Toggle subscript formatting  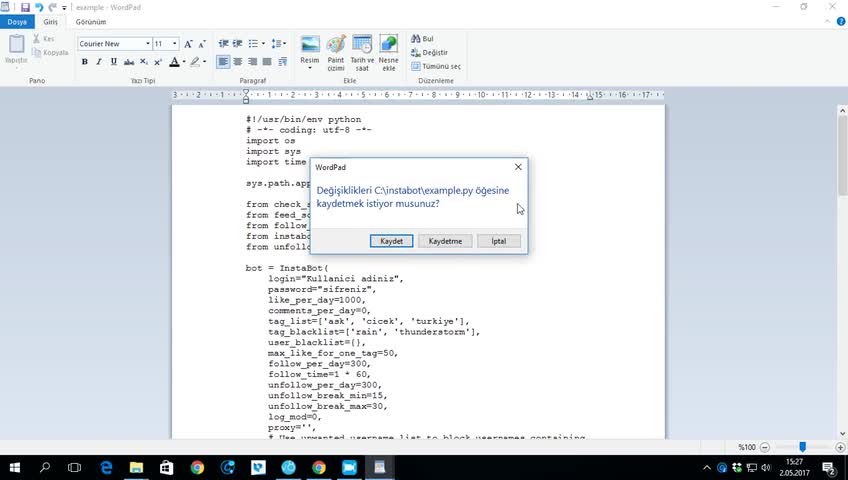point(143,62)
